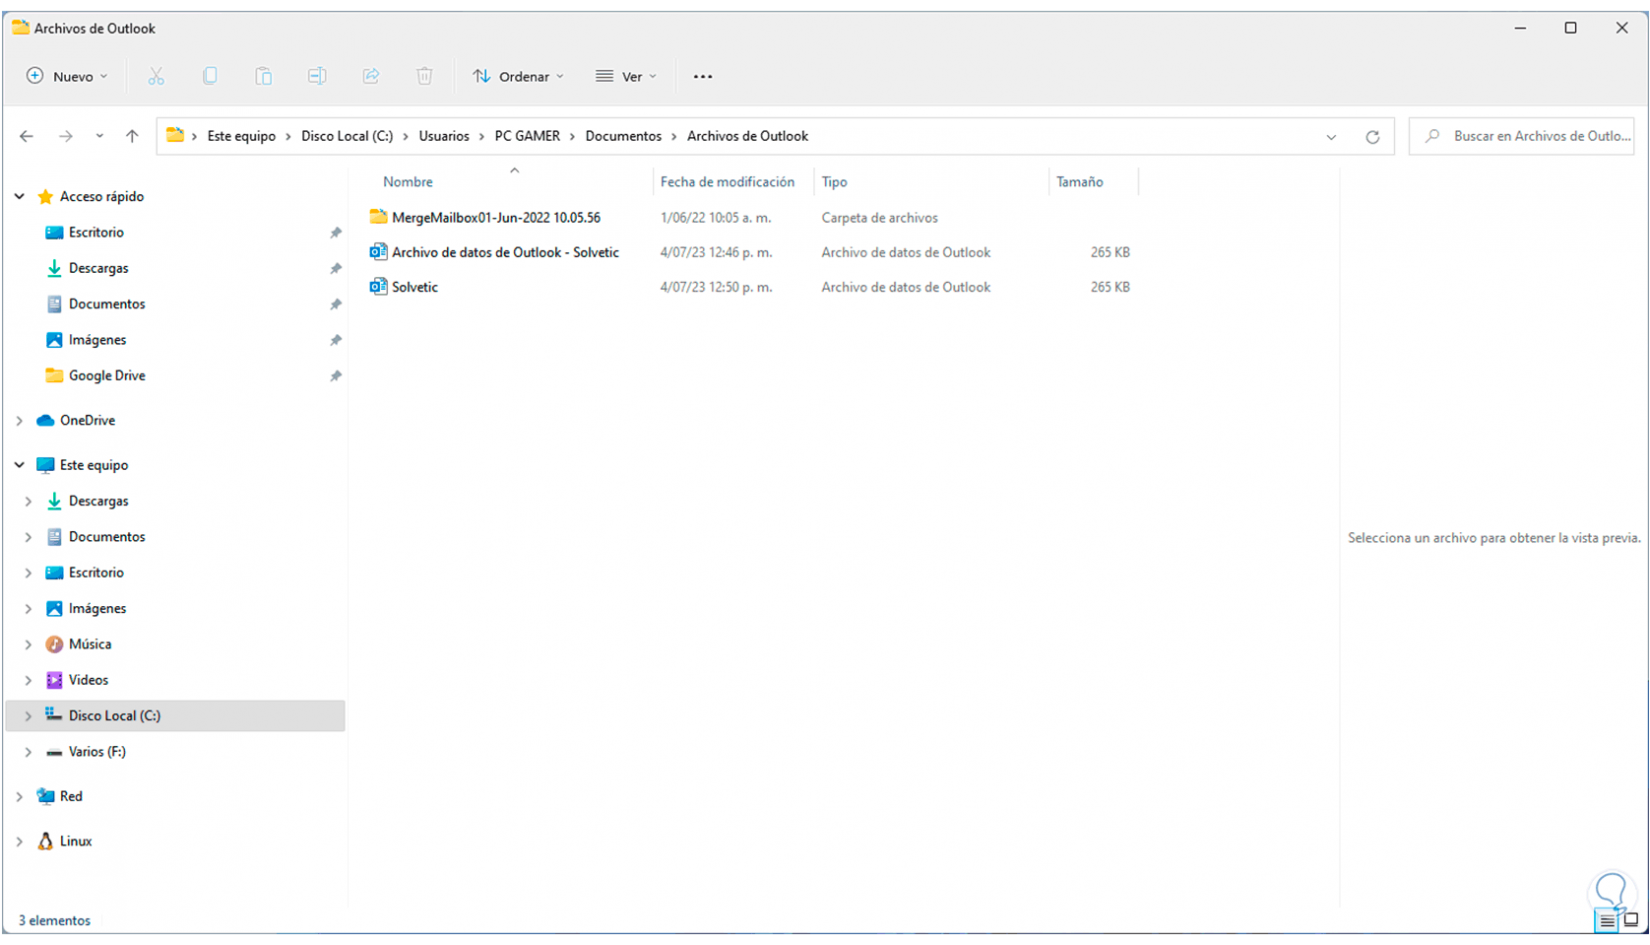Screen dimensions: 1650x945
Task: Click the Paste clipboard icon
Action: click(x=263, y=76)
